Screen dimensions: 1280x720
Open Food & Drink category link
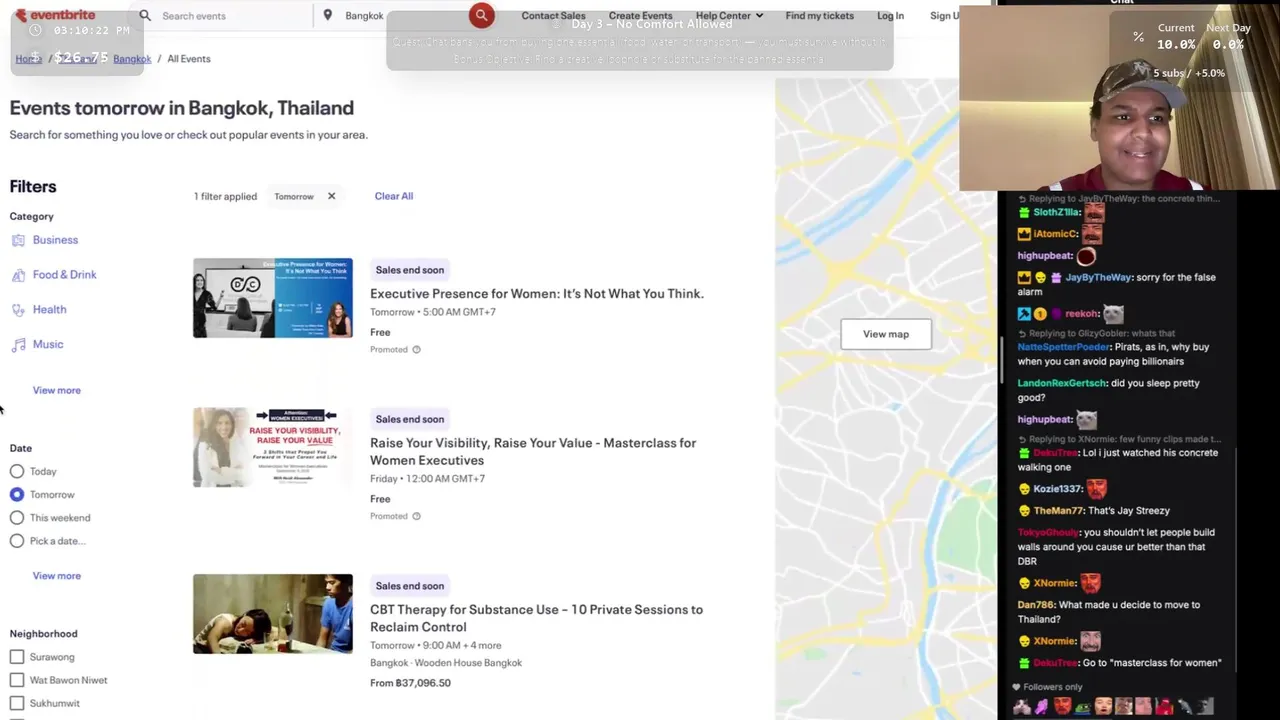(64, 275)
